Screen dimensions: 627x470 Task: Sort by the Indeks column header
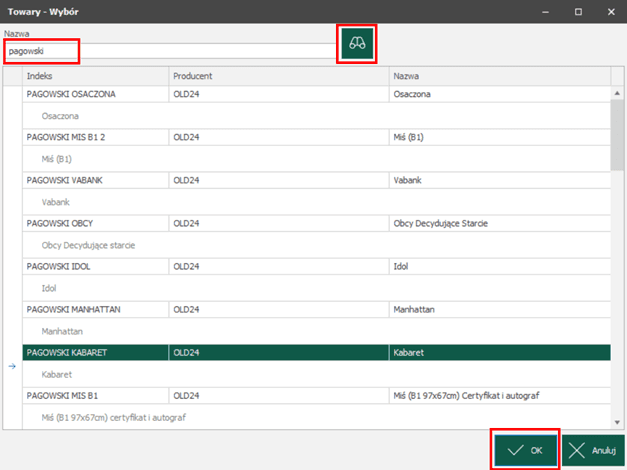(96, 76)
